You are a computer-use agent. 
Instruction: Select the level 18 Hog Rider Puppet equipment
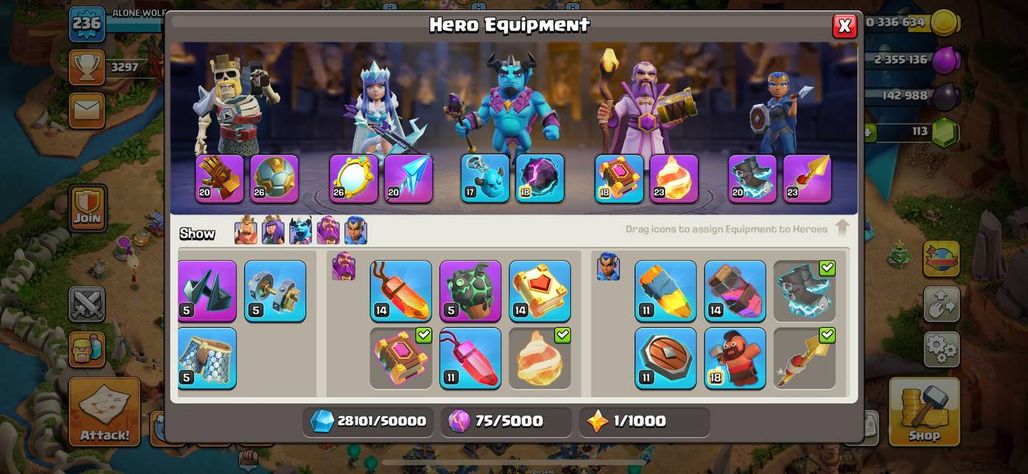[x=735, y=358]
